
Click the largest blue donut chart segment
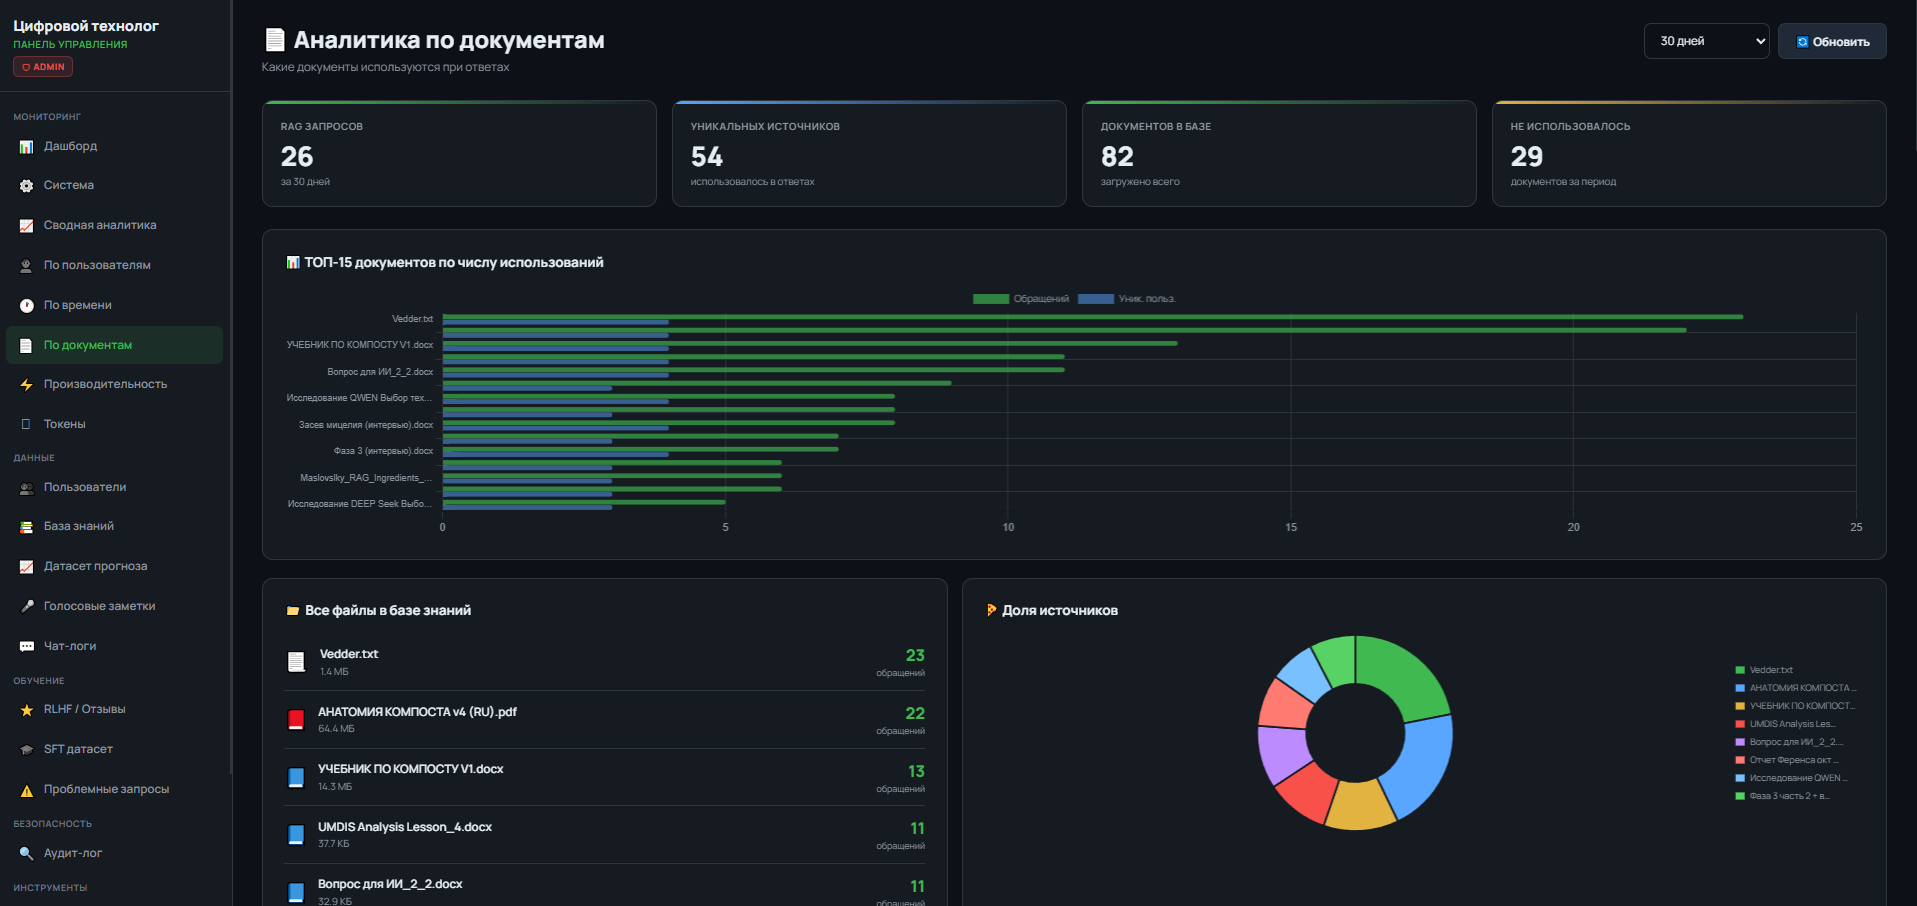(x=1420, y=767)
